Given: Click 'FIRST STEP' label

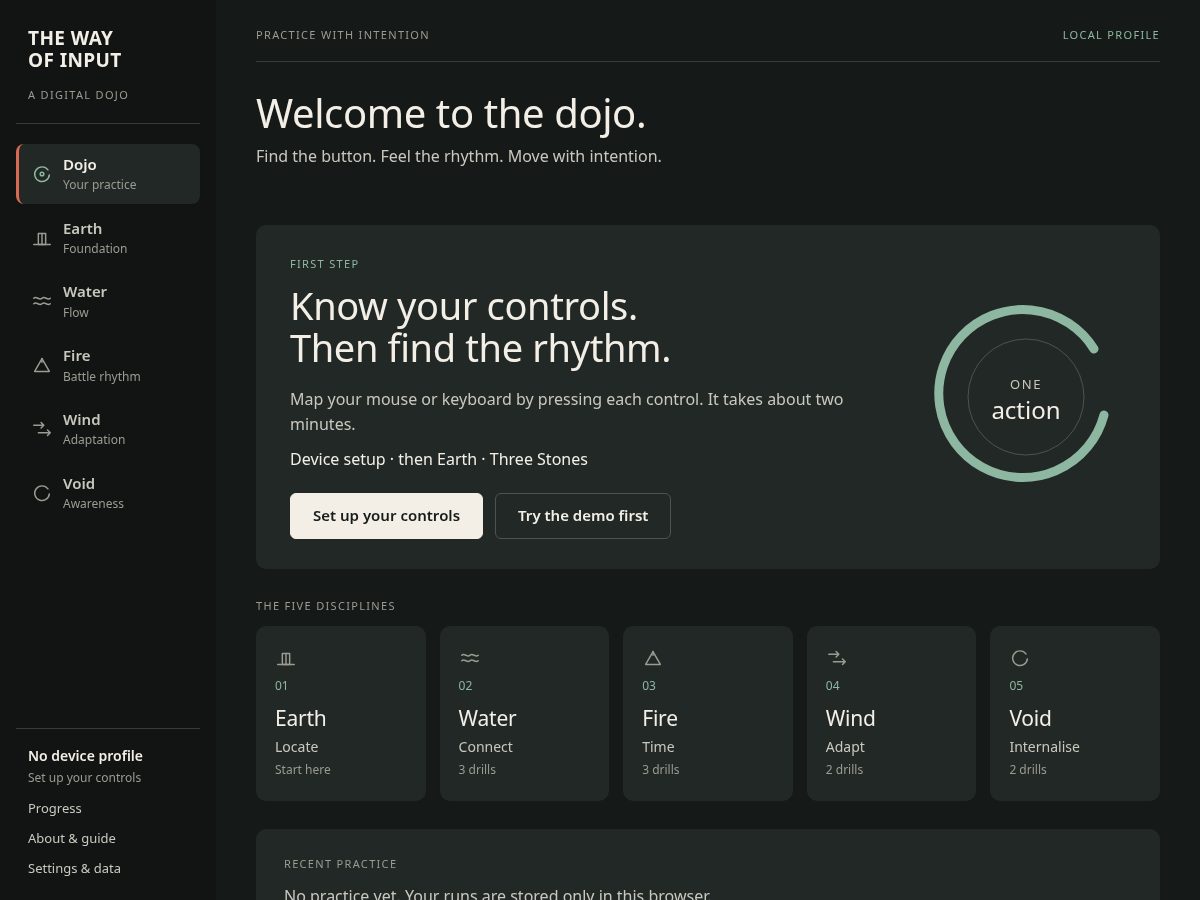Looking at the screenshot, I should (x=324, y=264).
